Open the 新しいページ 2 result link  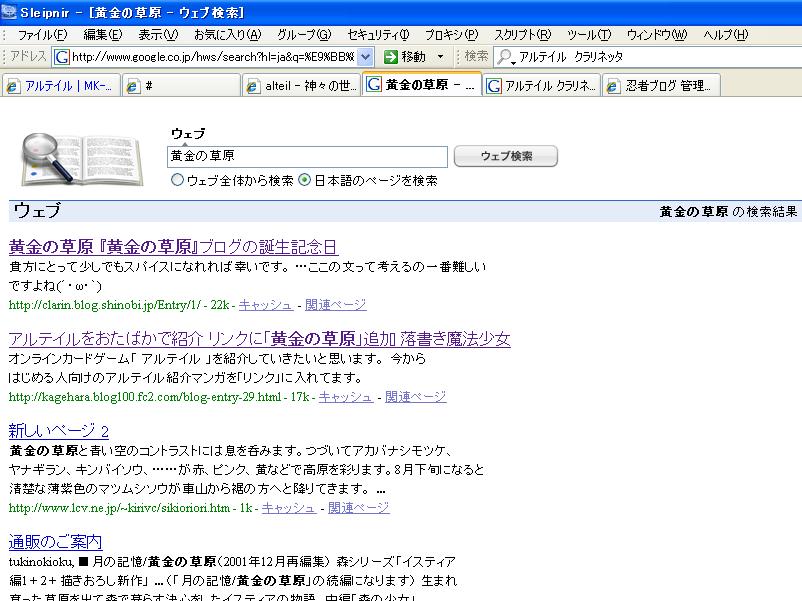coord(59,431)
